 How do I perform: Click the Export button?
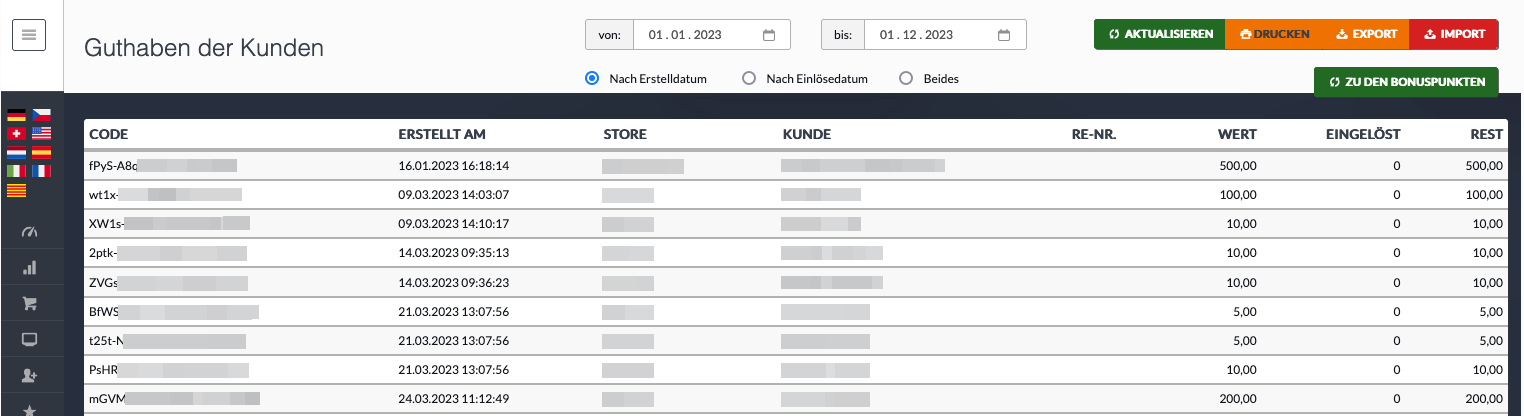pyautogui.click(x=1366, y=34)
